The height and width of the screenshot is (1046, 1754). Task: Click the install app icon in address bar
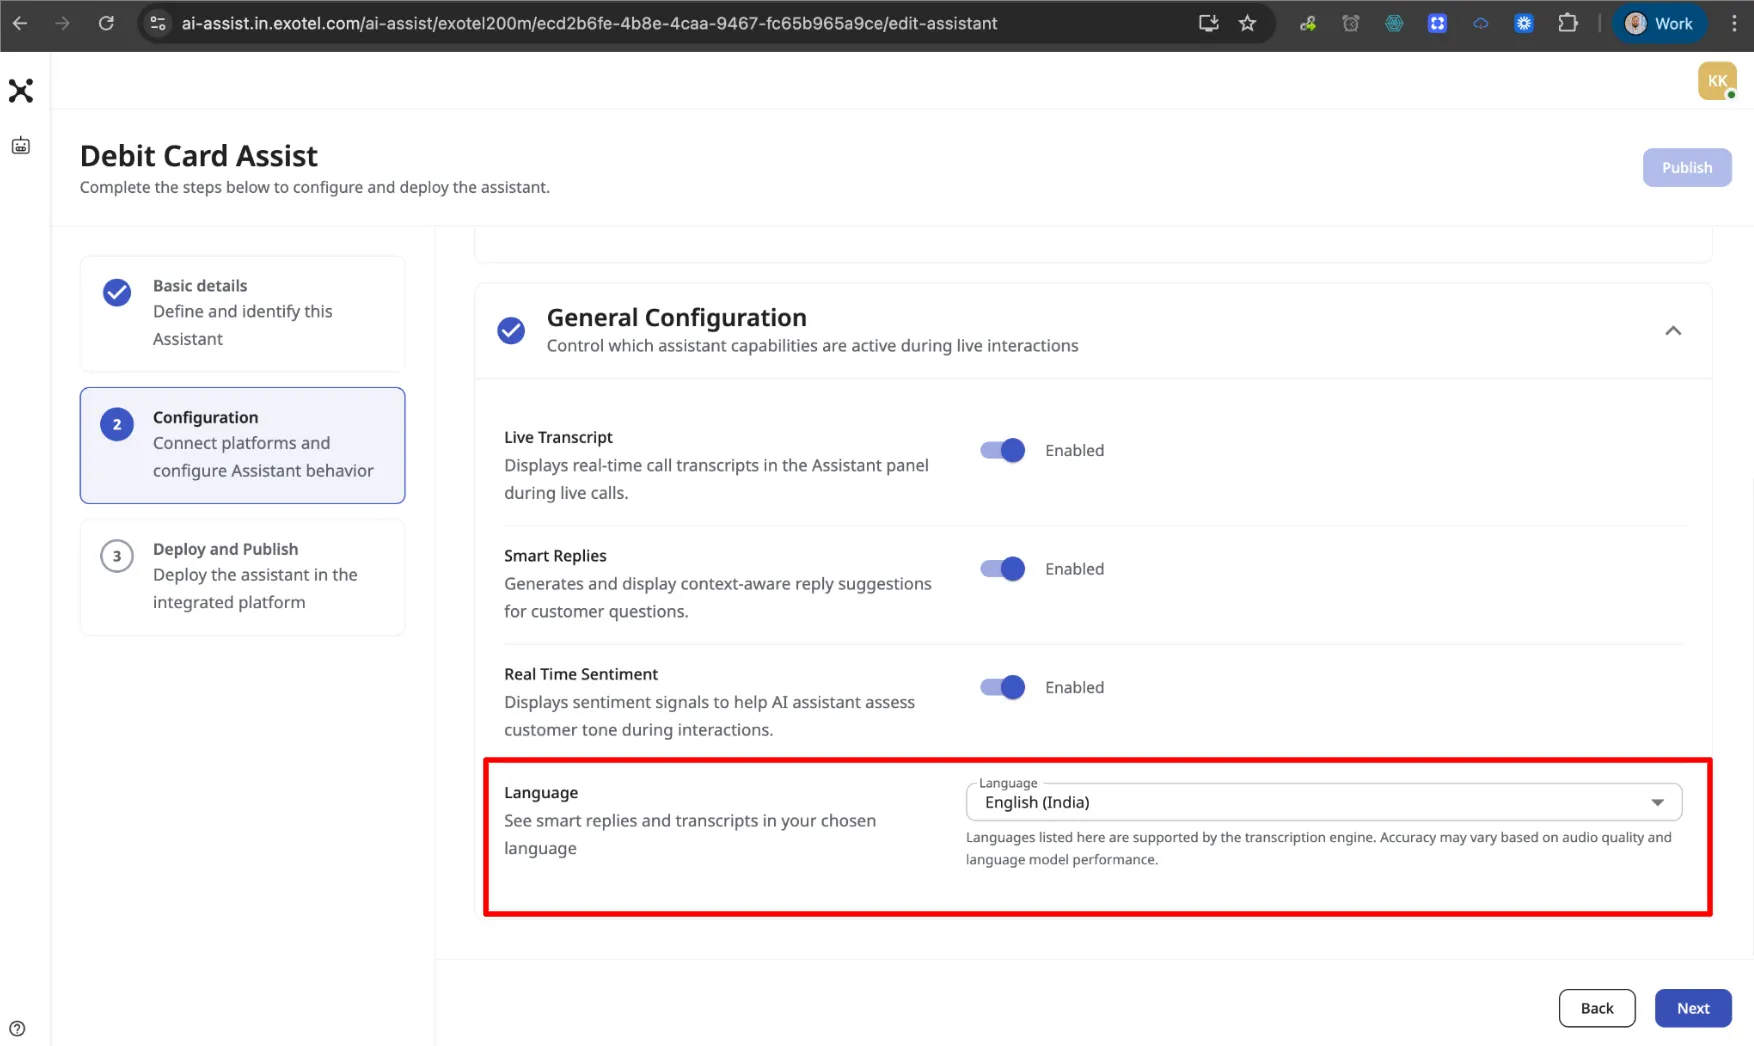click(x=1208, y=23)
